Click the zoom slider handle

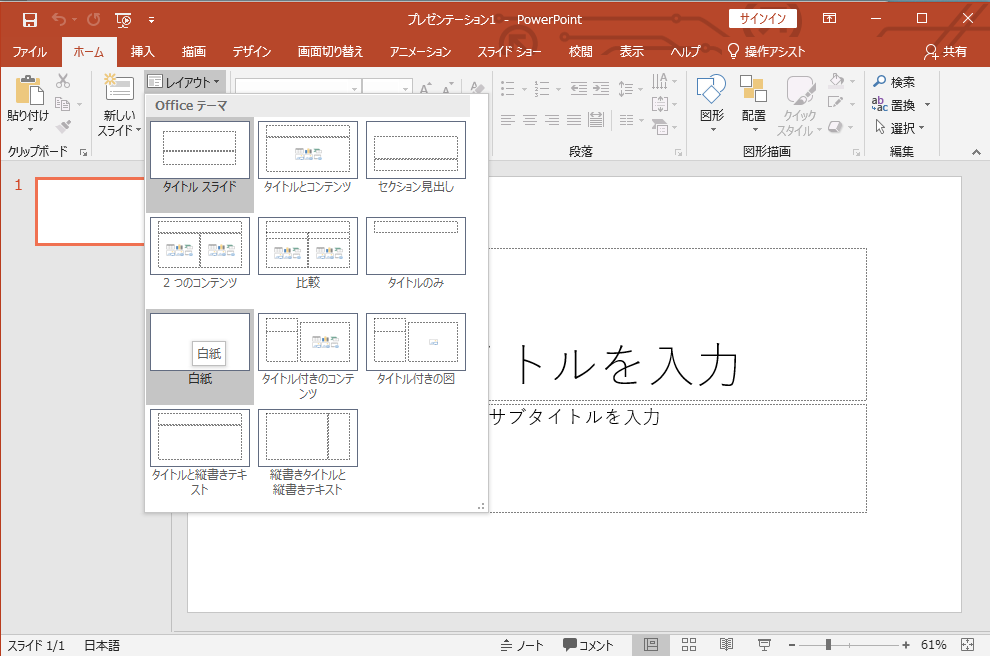point(828,645)
